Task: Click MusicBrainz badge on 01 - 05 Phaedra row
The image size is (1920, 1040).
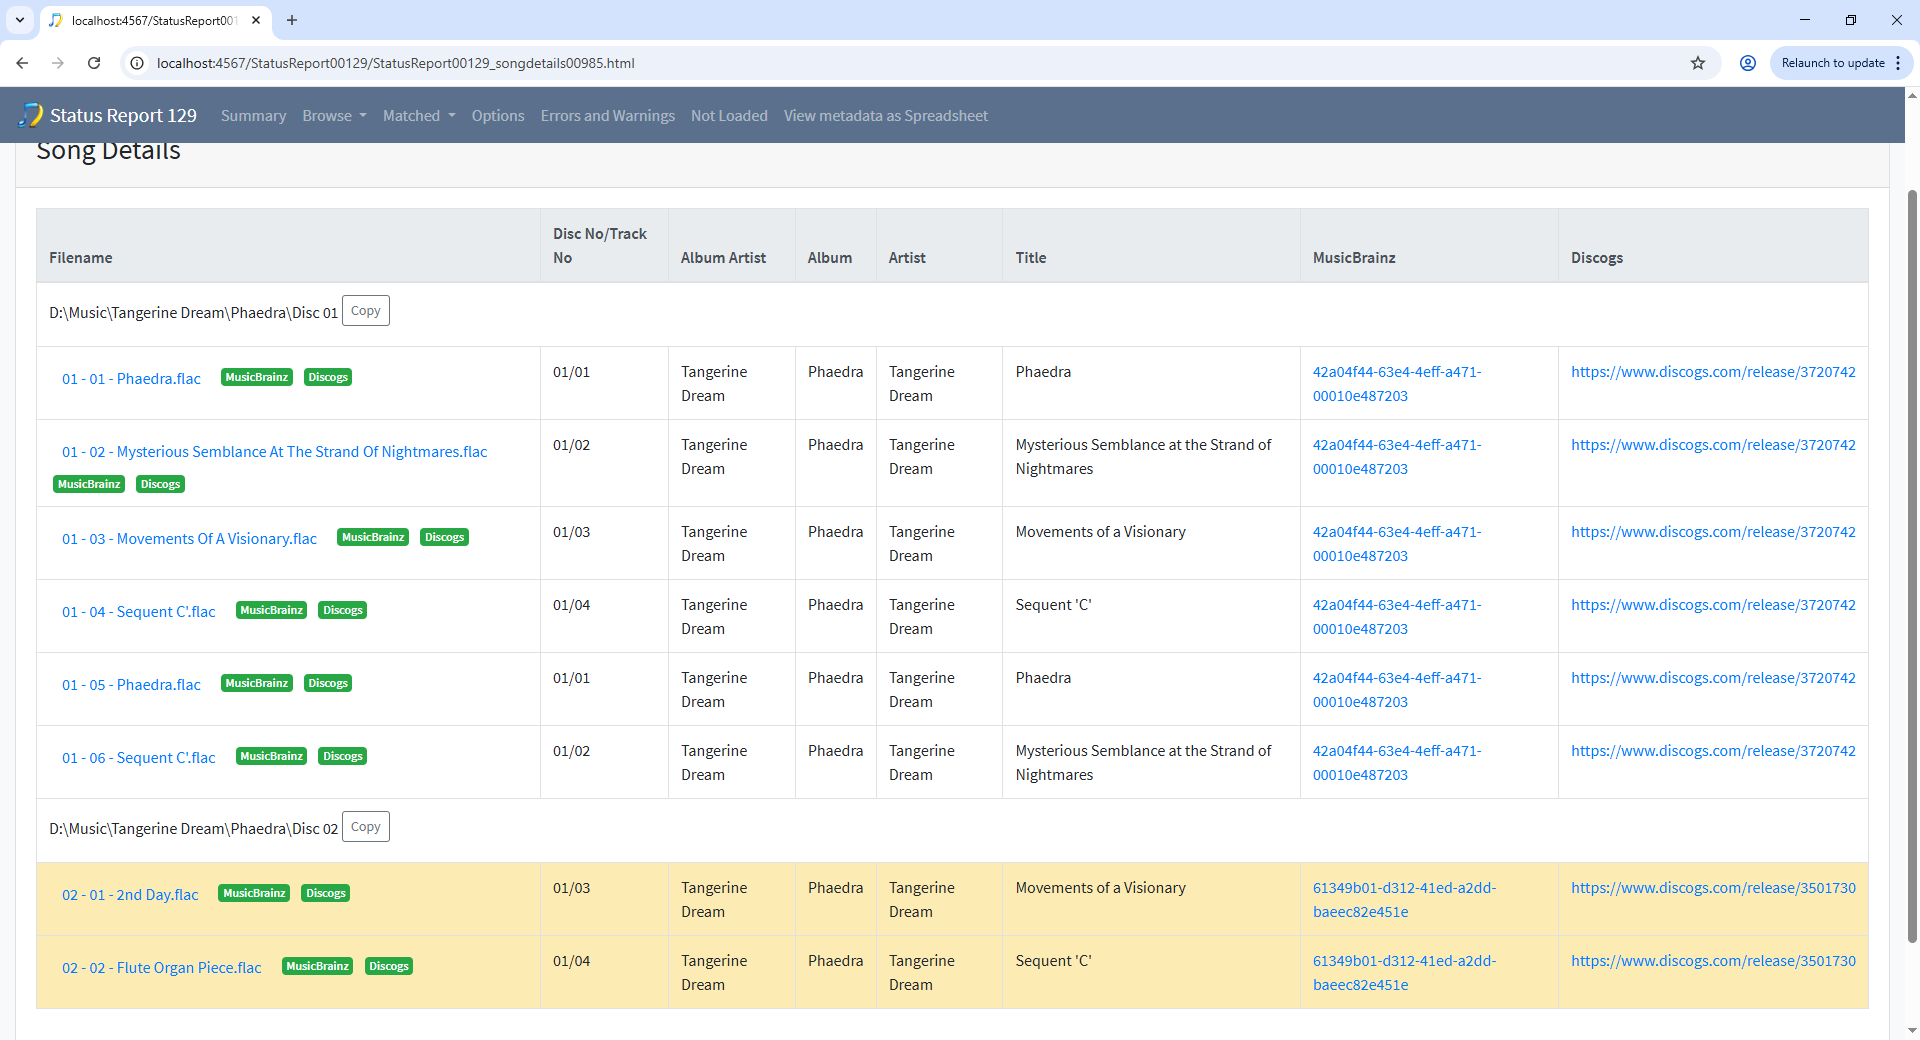Action: pyautogui.click(x=257, y=683)
